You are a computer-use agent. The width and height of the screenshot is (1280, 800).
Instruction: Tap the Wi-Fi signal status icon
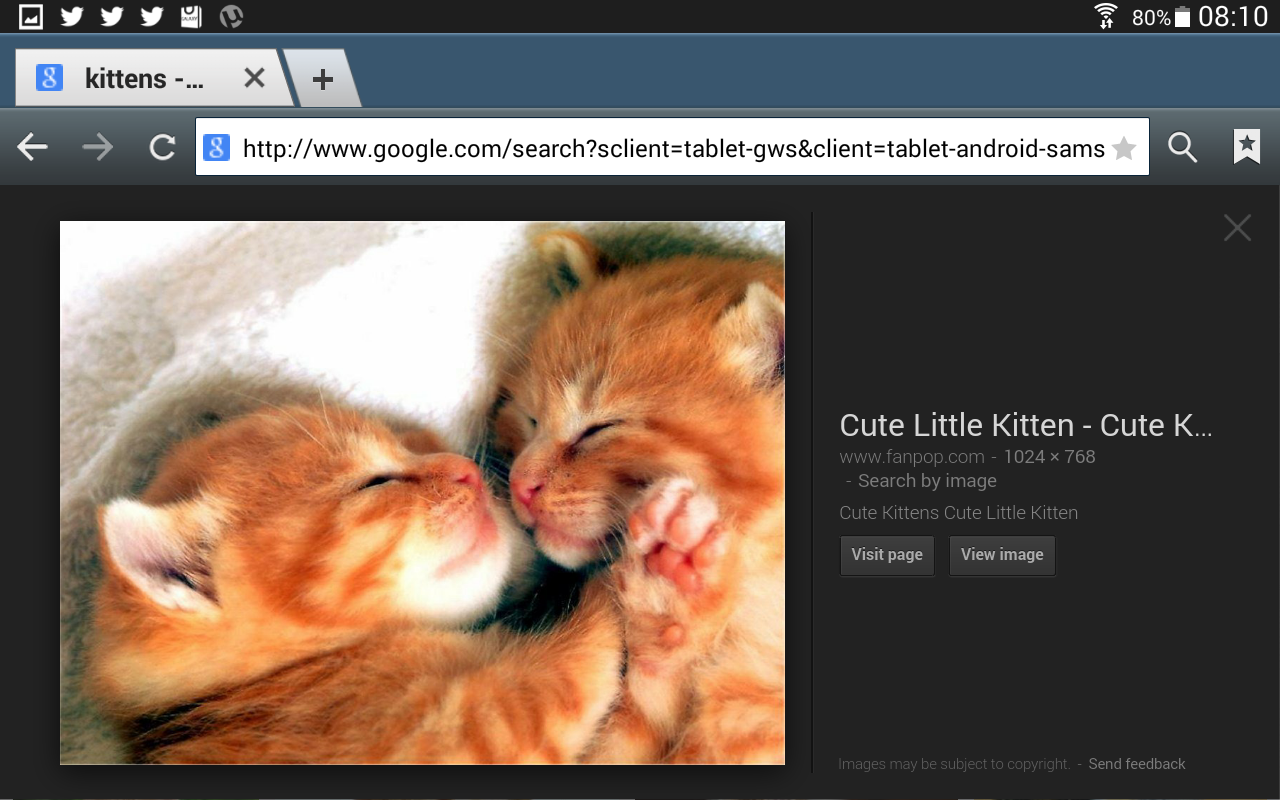[x=1106, y=16]
